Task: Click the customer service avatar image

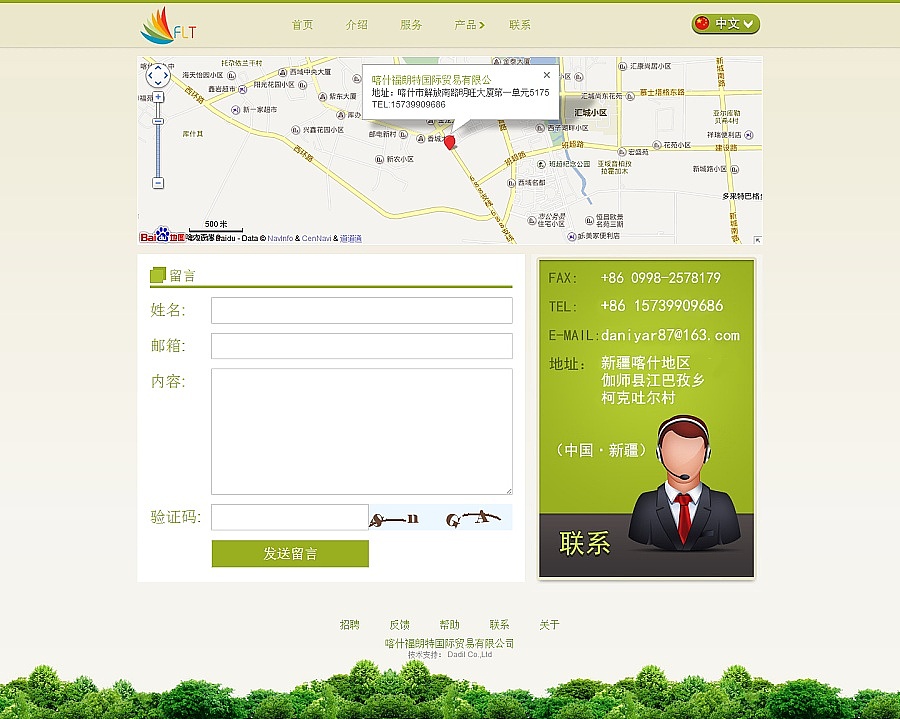Action: [x=684, y=482]
